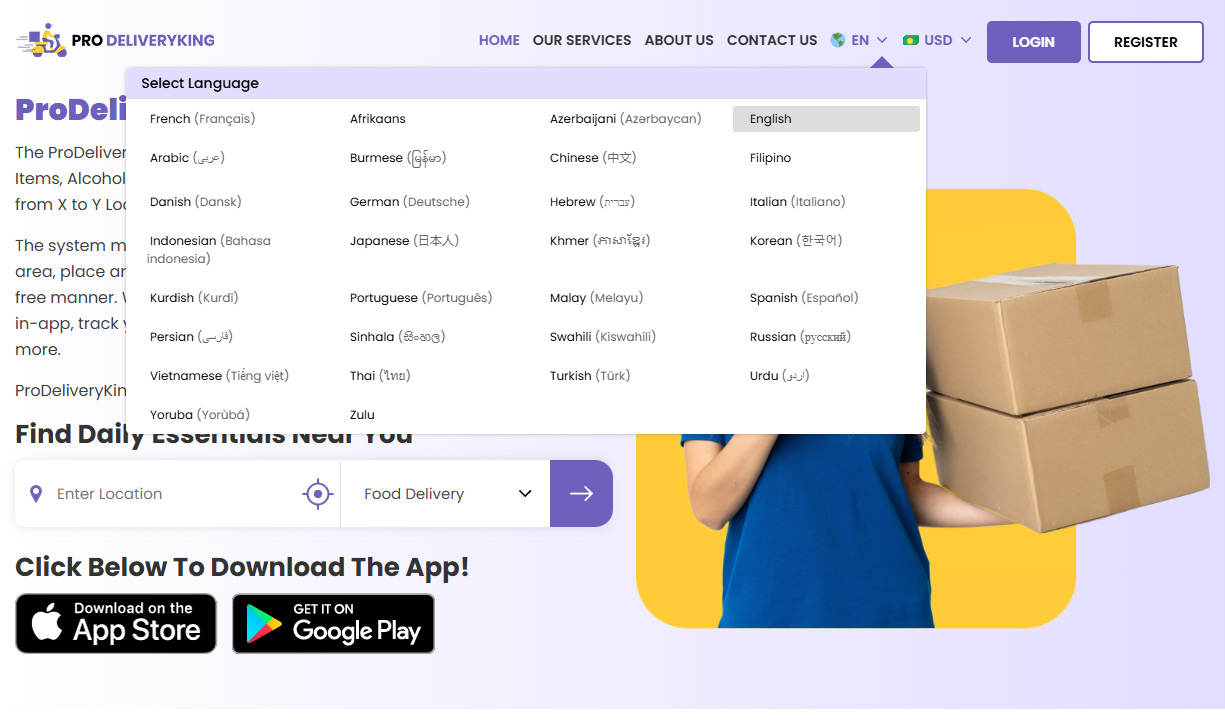Click the Click Below To Download heading
Viewport: 1225px width, 722px height.
(242, 567)
